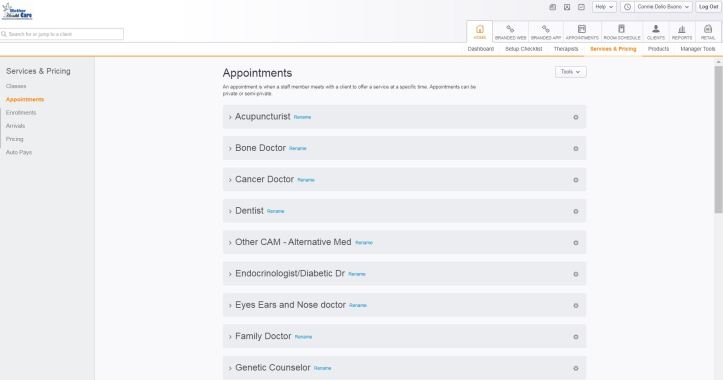The height and width of the screenshot is (380, 723).
Task: Open the Therapists subtab
Action: 566,49
